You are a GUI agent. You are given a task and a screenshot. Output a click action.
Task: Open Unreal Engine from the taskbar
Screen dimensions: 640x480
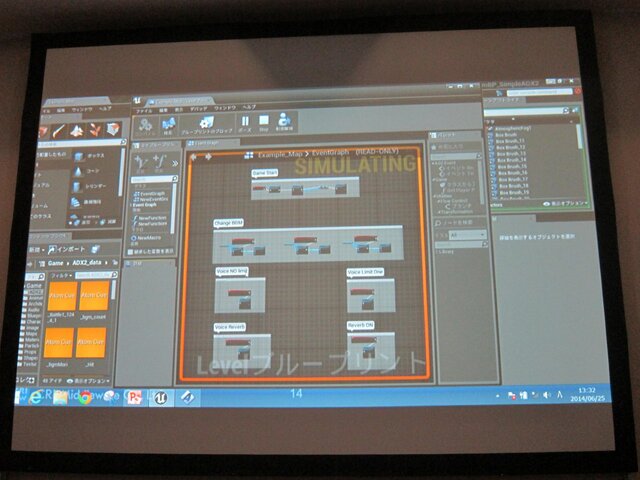[x=161, y=398]
